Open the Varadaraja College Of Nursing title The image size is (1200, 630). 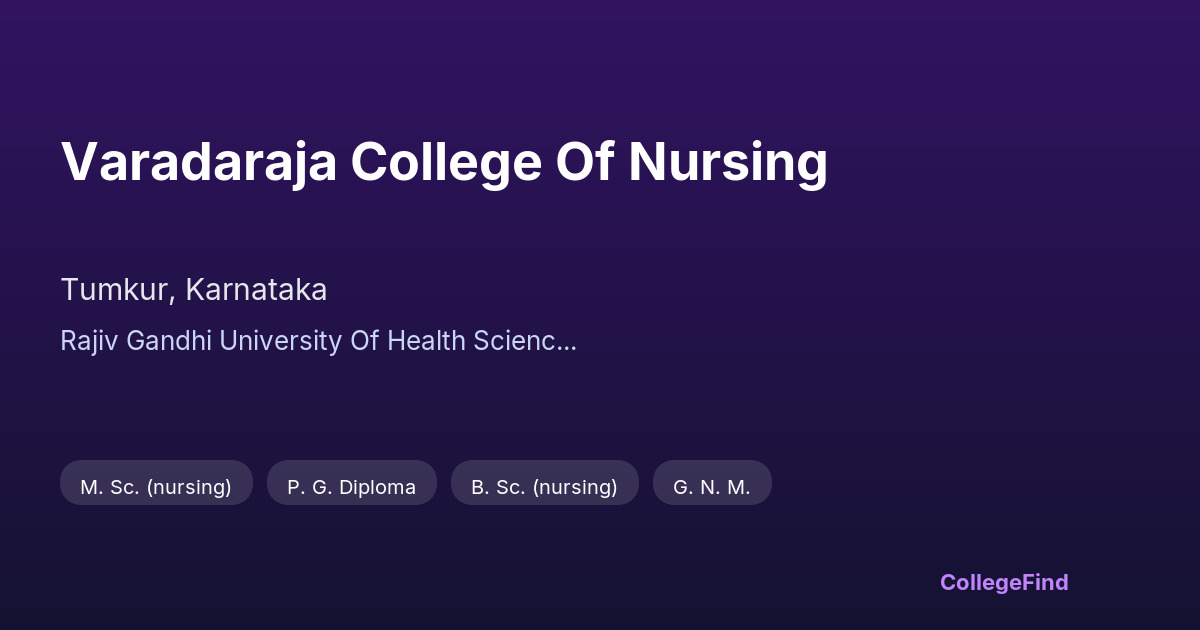pyautogui.click(x=444, y=162)
